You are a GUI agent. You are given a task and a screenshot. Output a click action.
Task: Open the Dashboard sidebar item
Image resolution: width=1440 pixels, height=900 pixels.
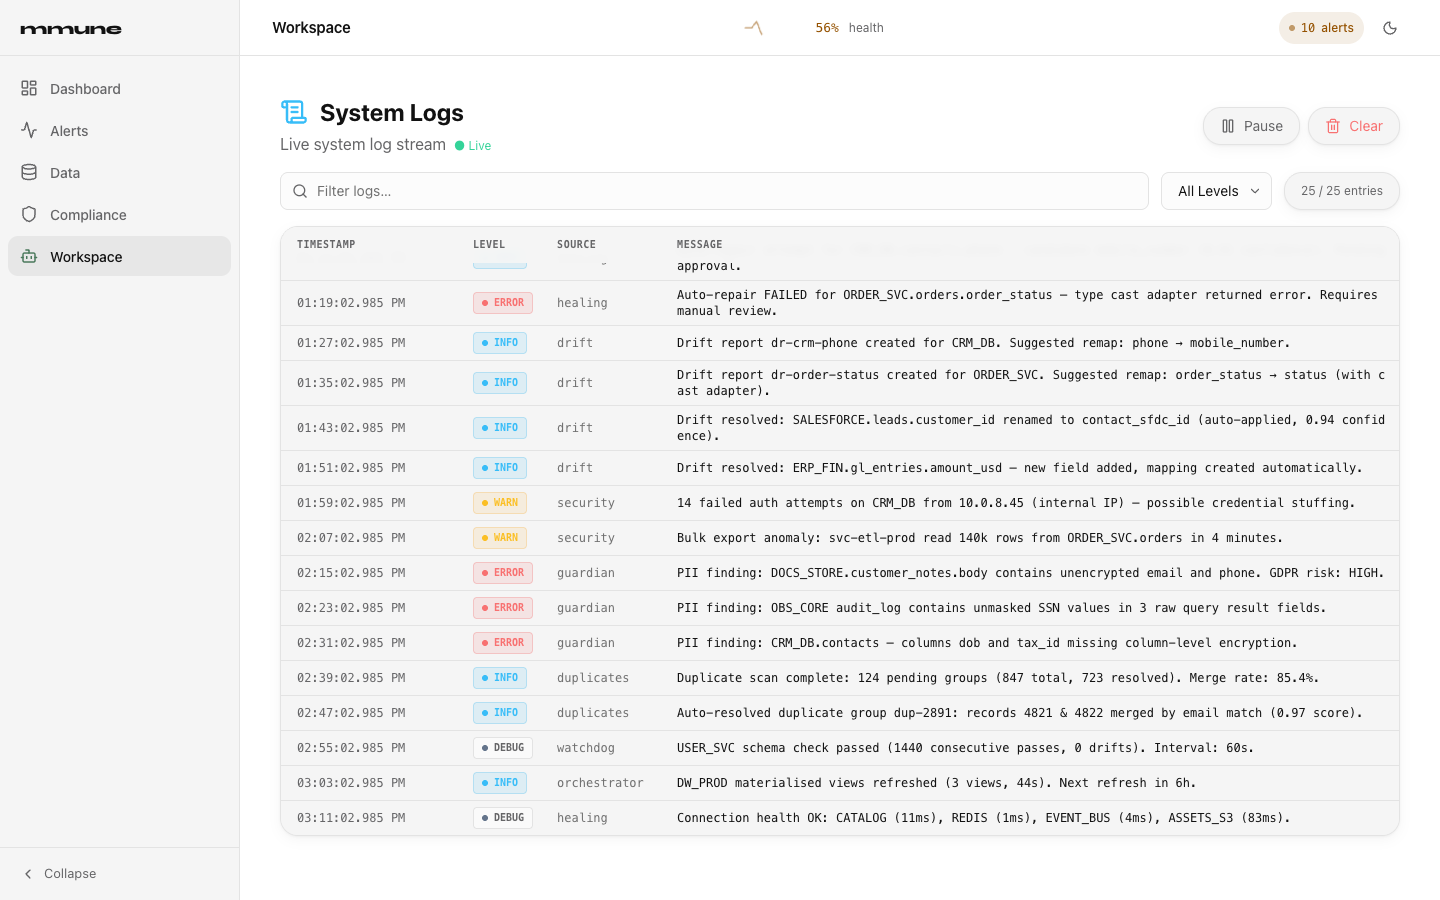(119, 89)
